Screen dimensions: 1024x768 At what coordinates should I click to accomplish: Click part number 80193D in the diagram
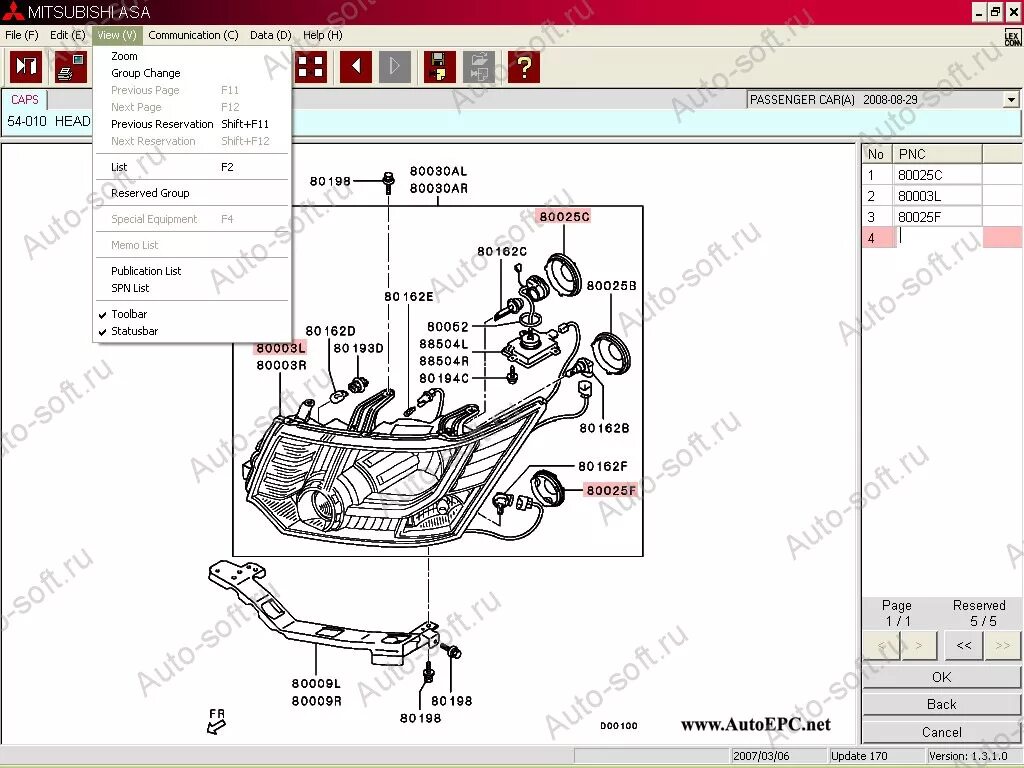359,348
